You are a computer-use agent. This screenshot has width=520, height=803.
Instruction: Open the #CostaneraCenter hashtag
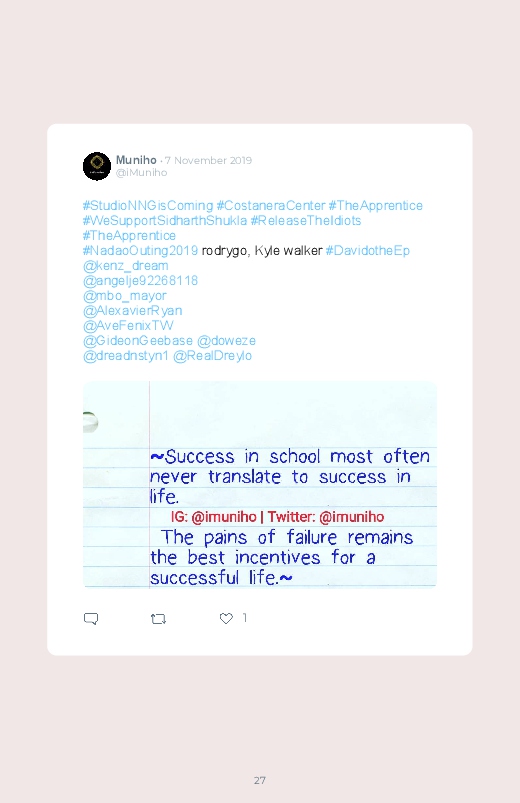coord(271,205)
